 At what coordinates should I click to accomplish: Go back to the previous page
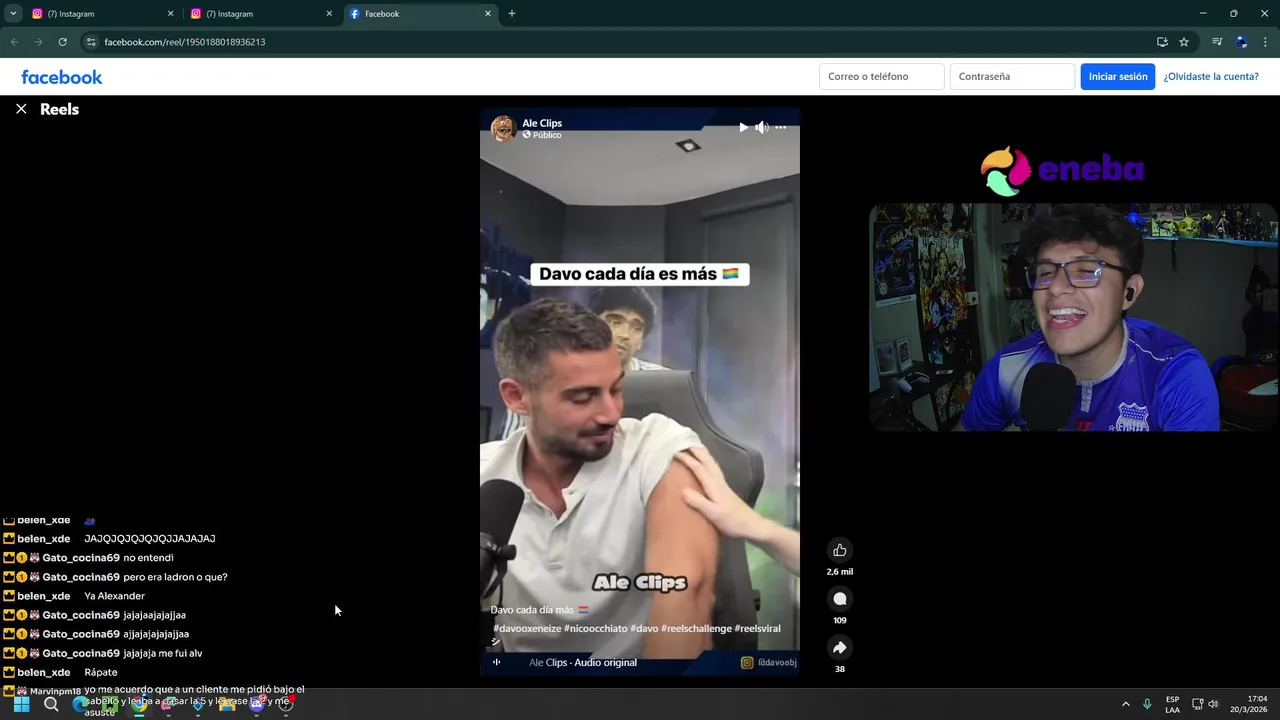pos(14,42)
